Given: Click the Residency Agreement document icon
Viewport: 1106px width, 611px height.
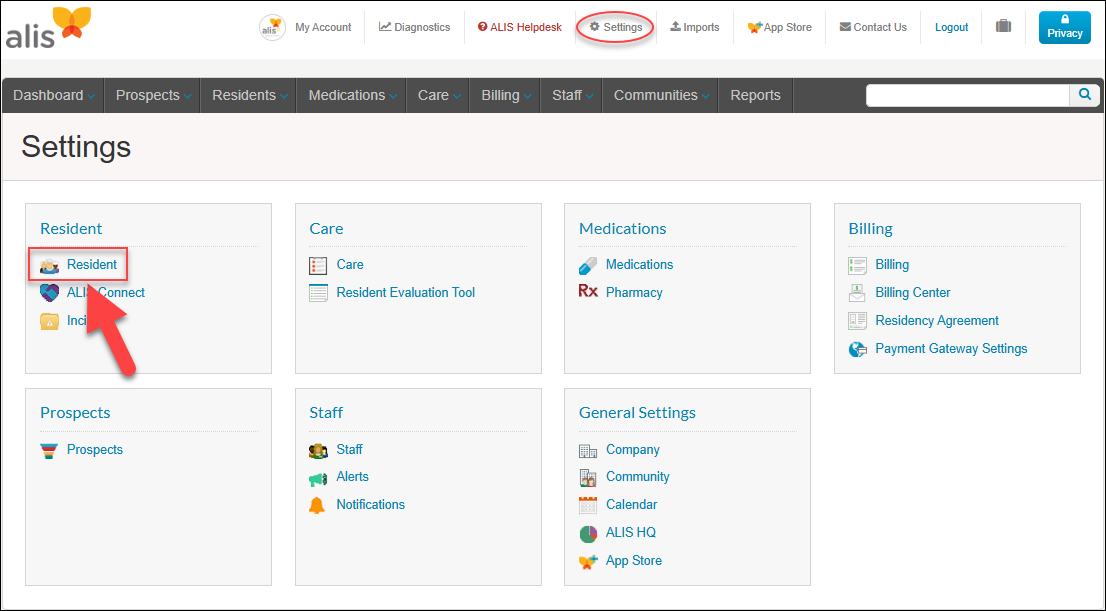Looking at the screenshot, I should 857,321.
